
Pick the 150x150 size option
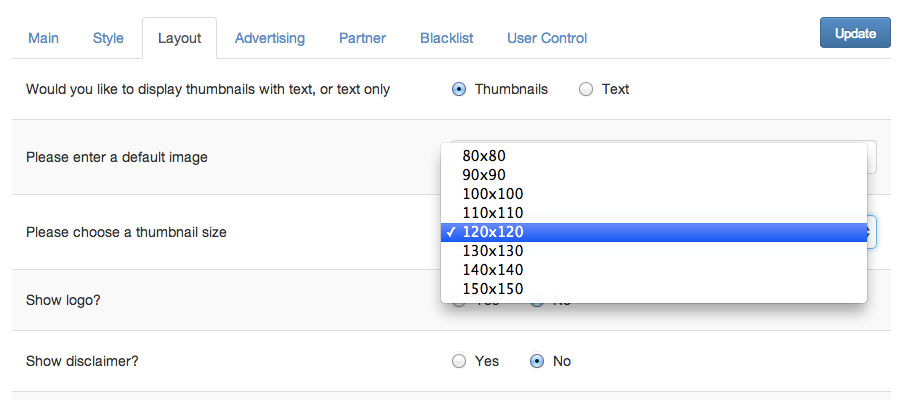click(x=493, y=289)
